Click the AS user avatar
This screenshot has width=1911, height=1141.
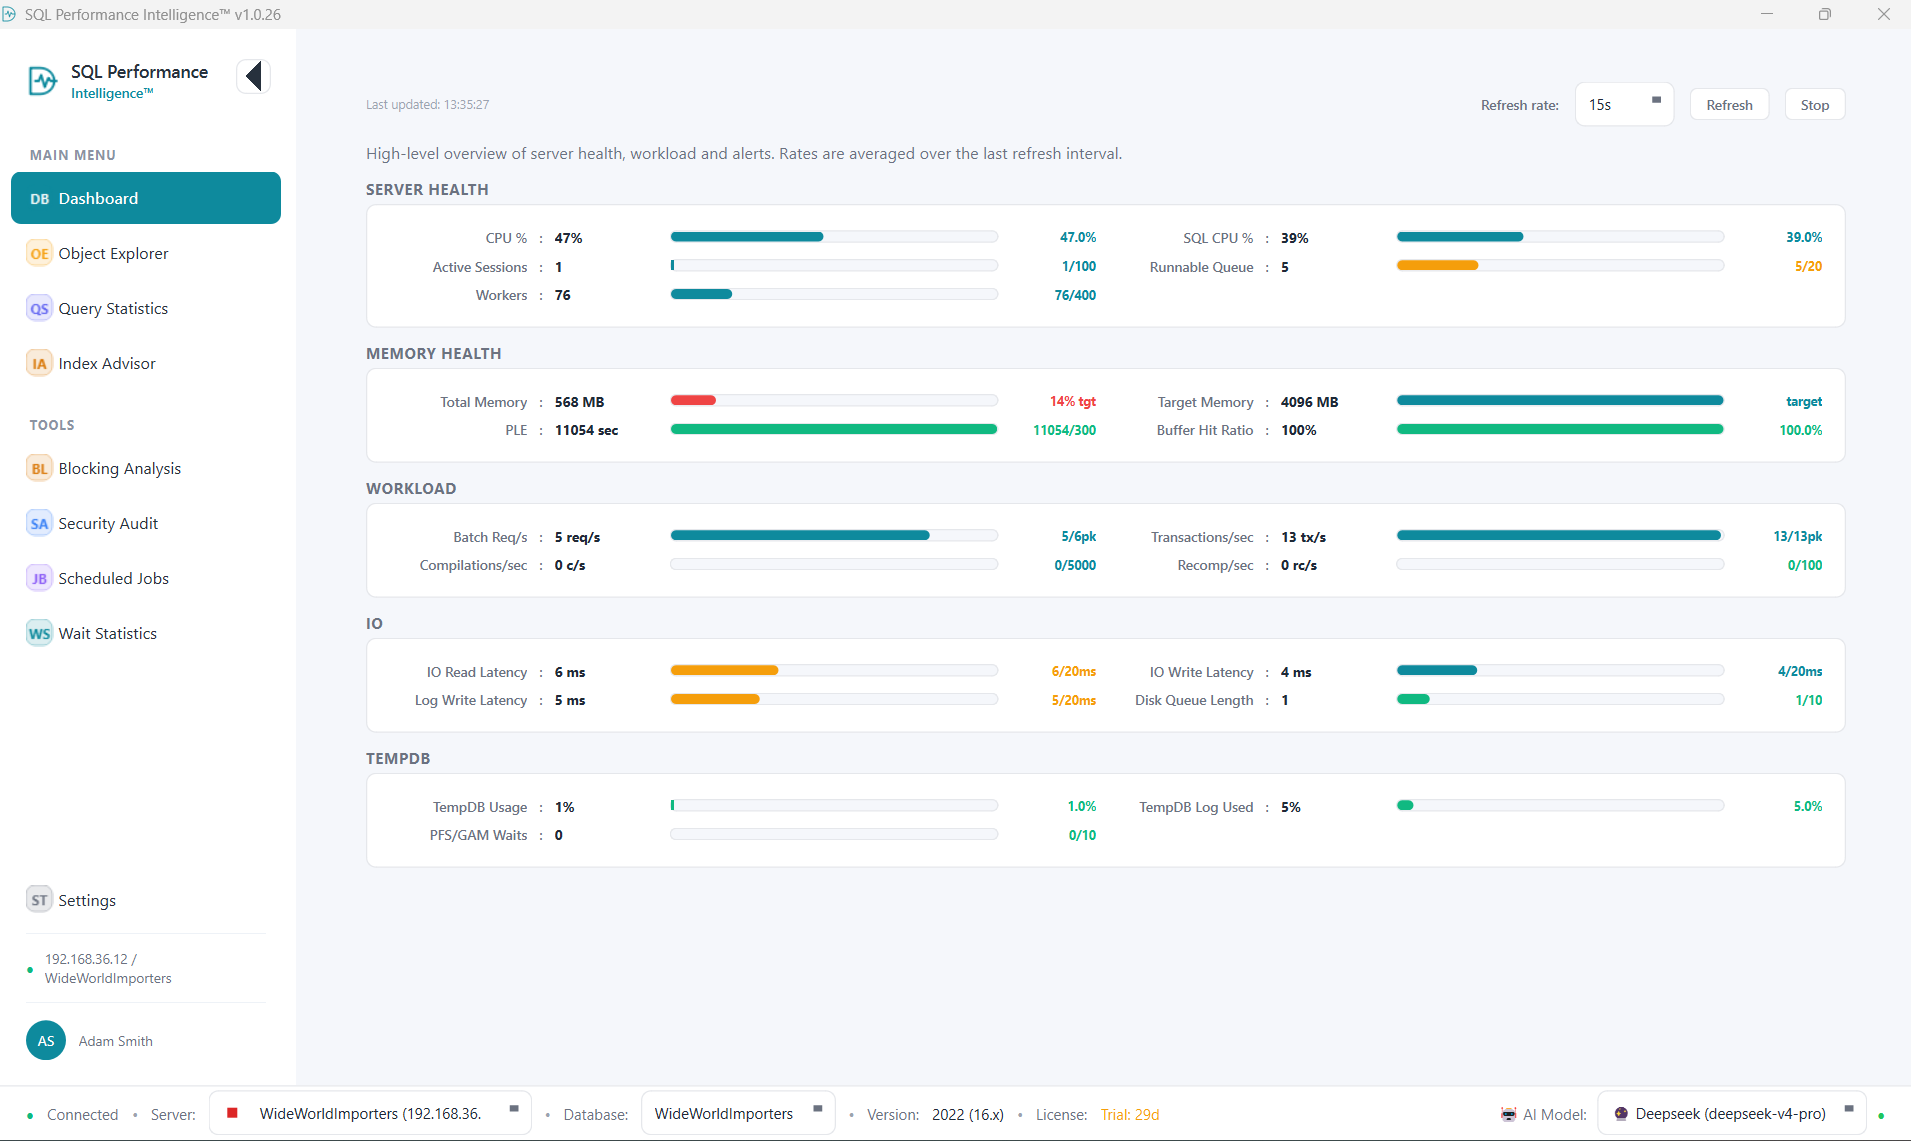tap(46, 1041)
